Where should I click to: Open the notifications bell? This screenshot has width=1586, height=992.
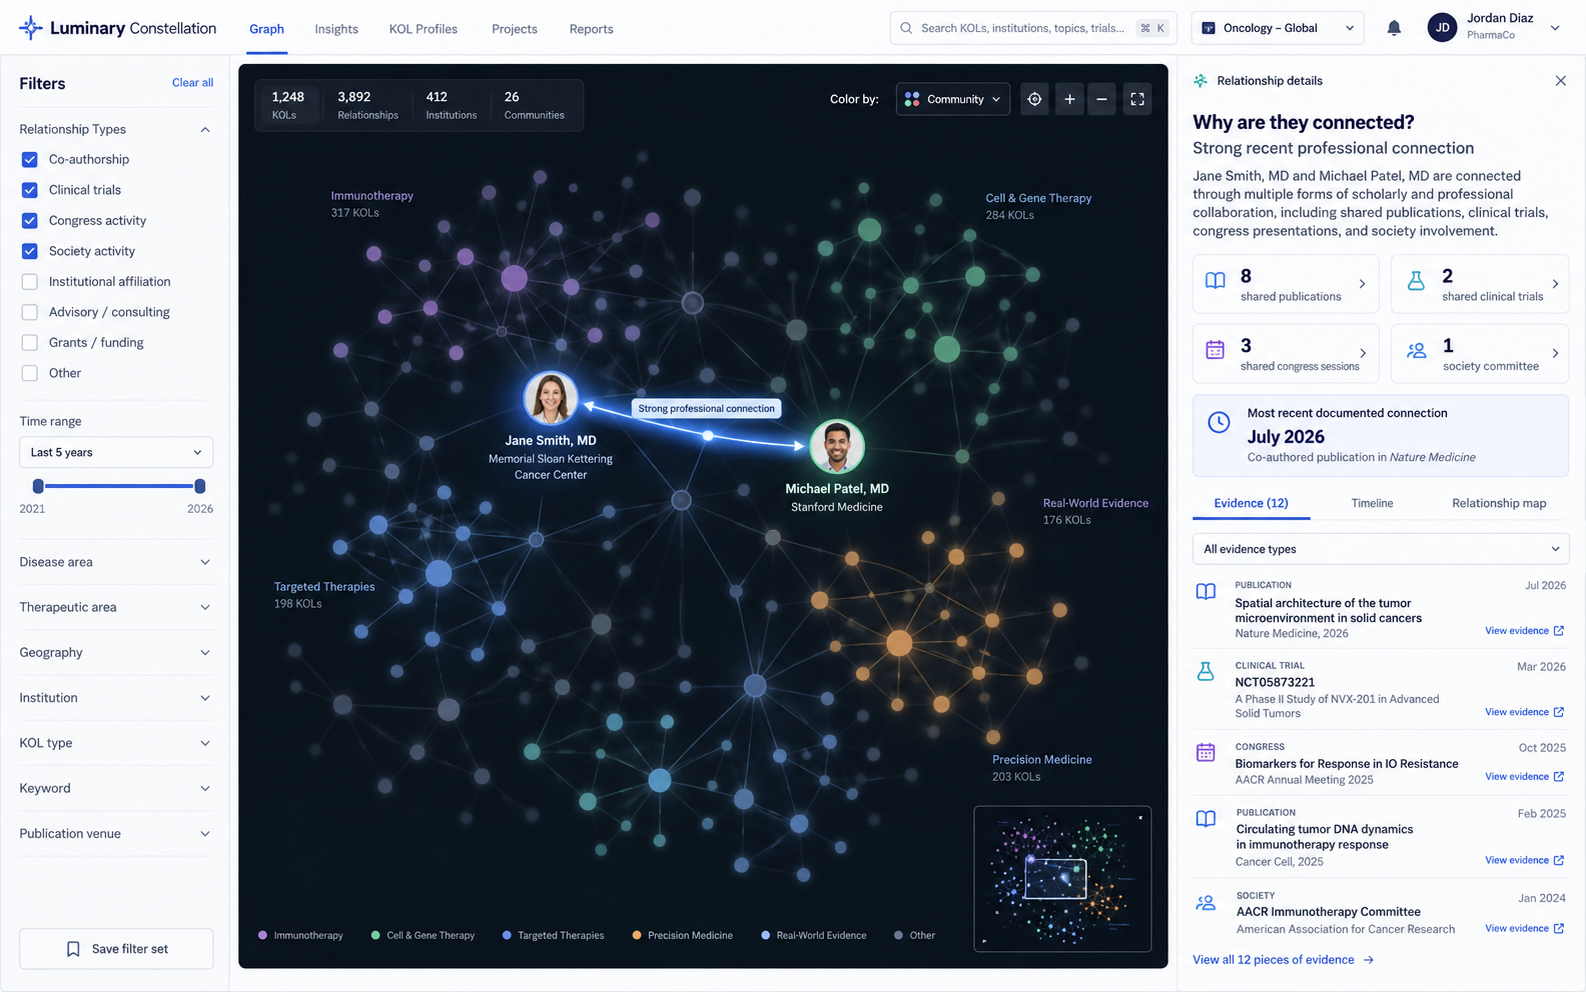1394,28
